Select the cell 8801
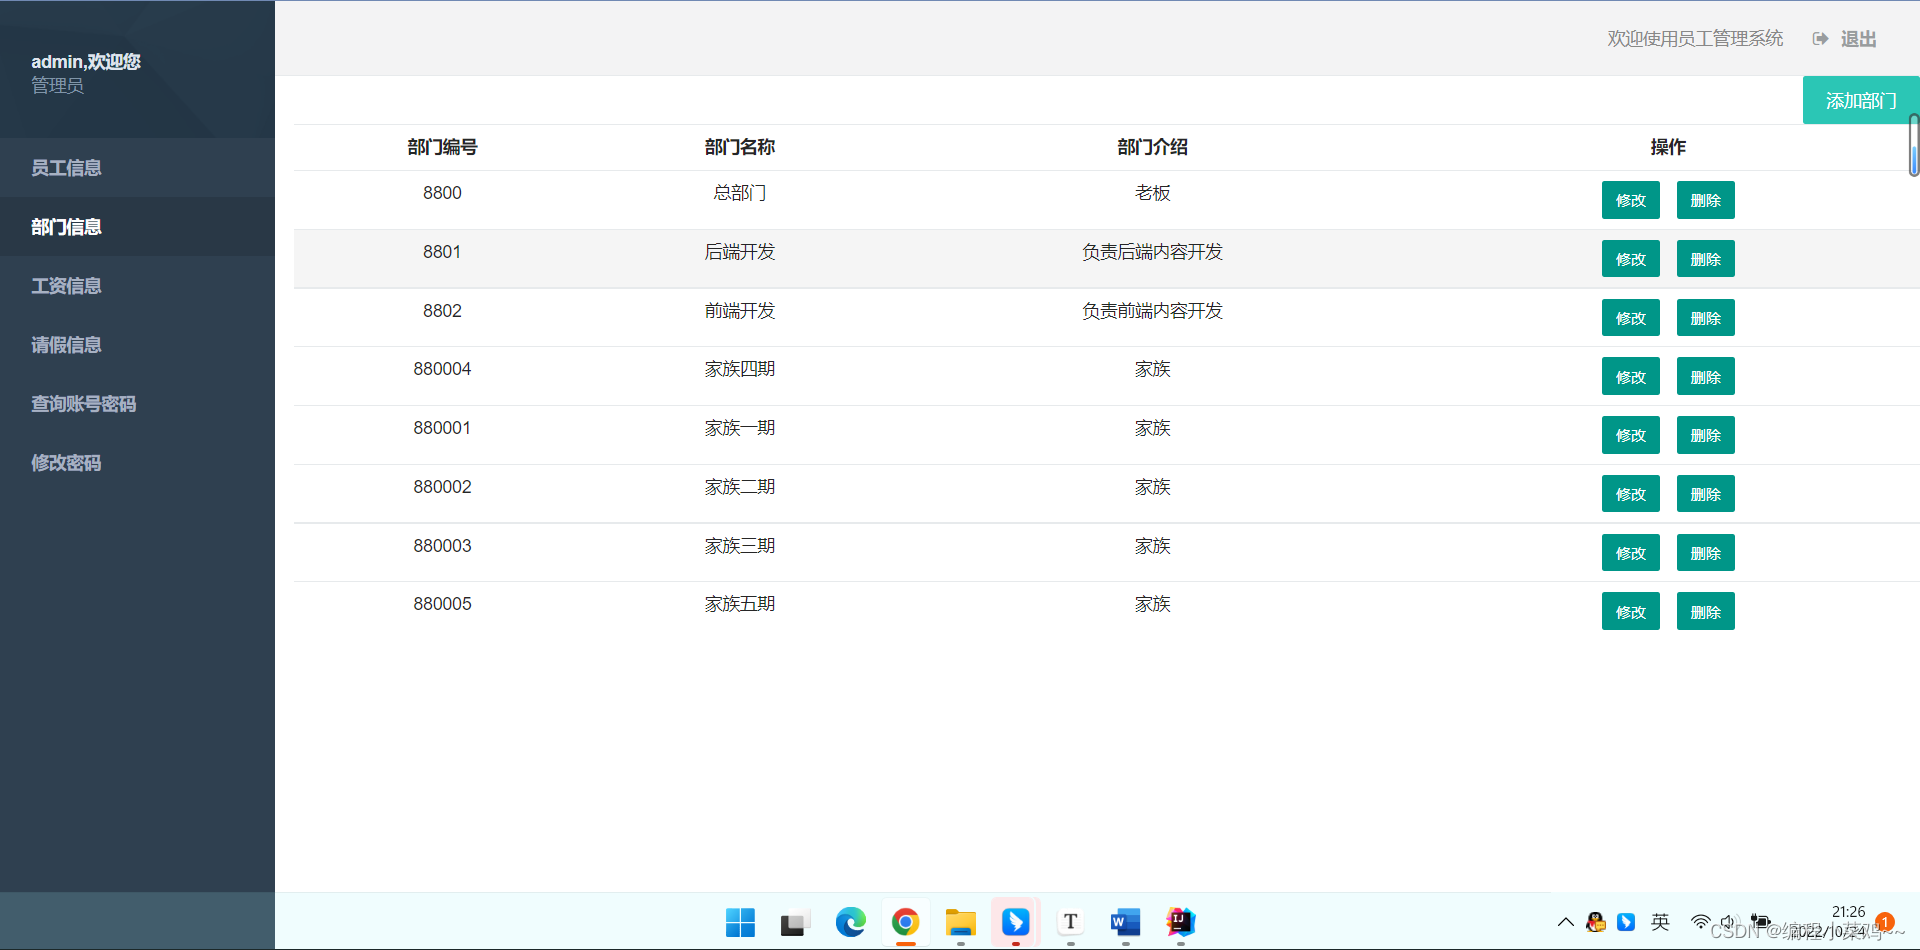The image size is (1920, 950). point(442,252)
